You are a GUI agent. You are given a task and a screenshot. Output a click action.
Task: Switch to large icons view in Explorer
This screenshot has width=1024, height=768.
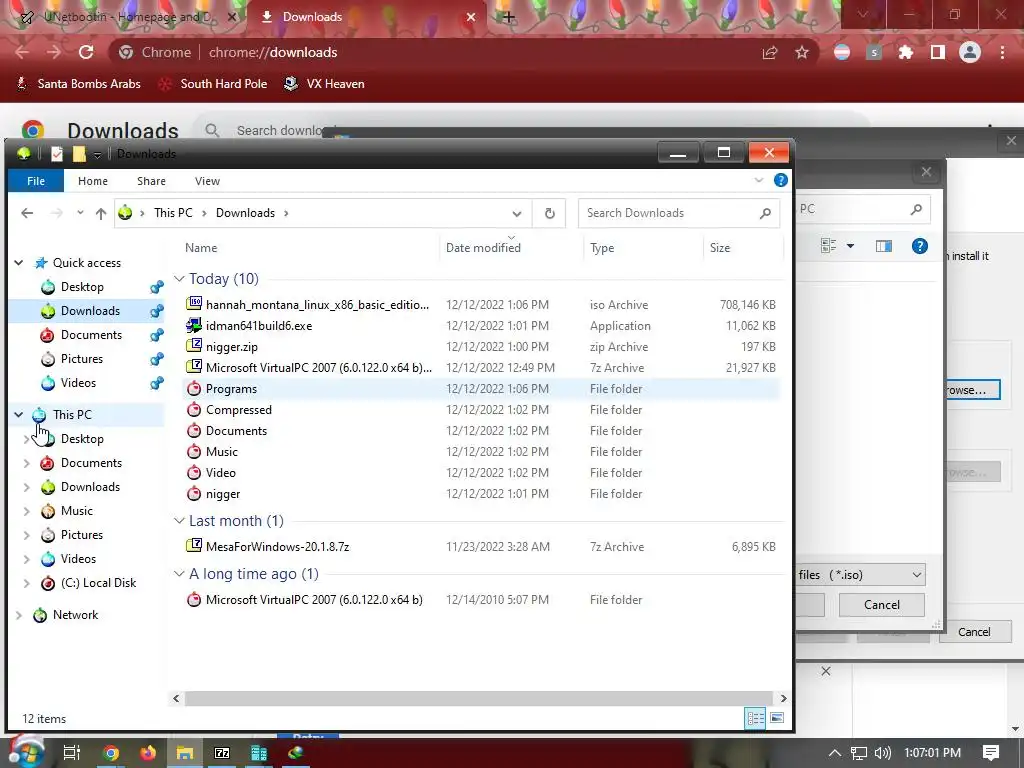pyautogui.click(x=776, y=718)
